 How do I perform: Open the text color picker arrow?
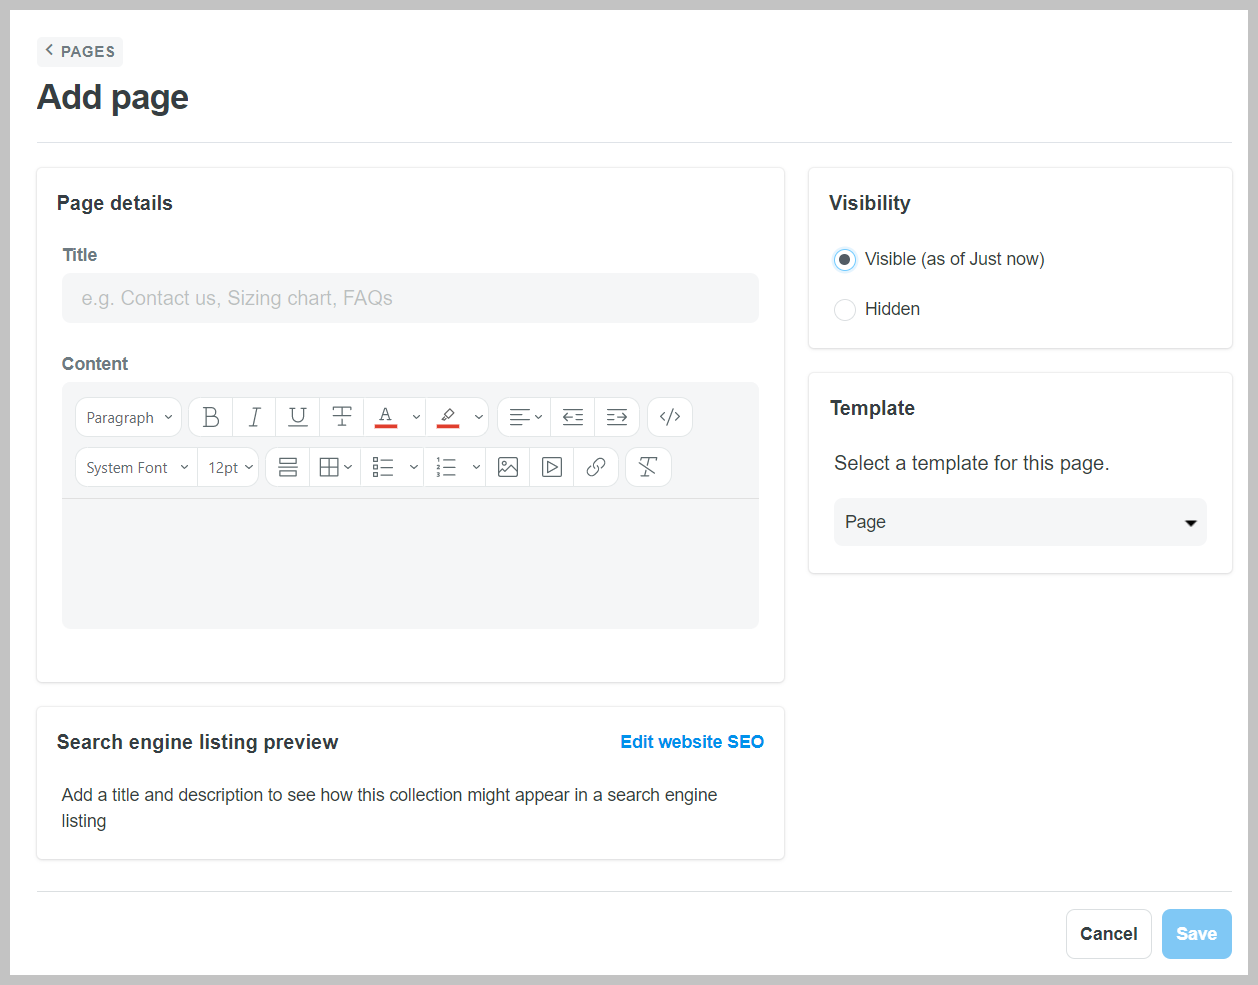416,417
